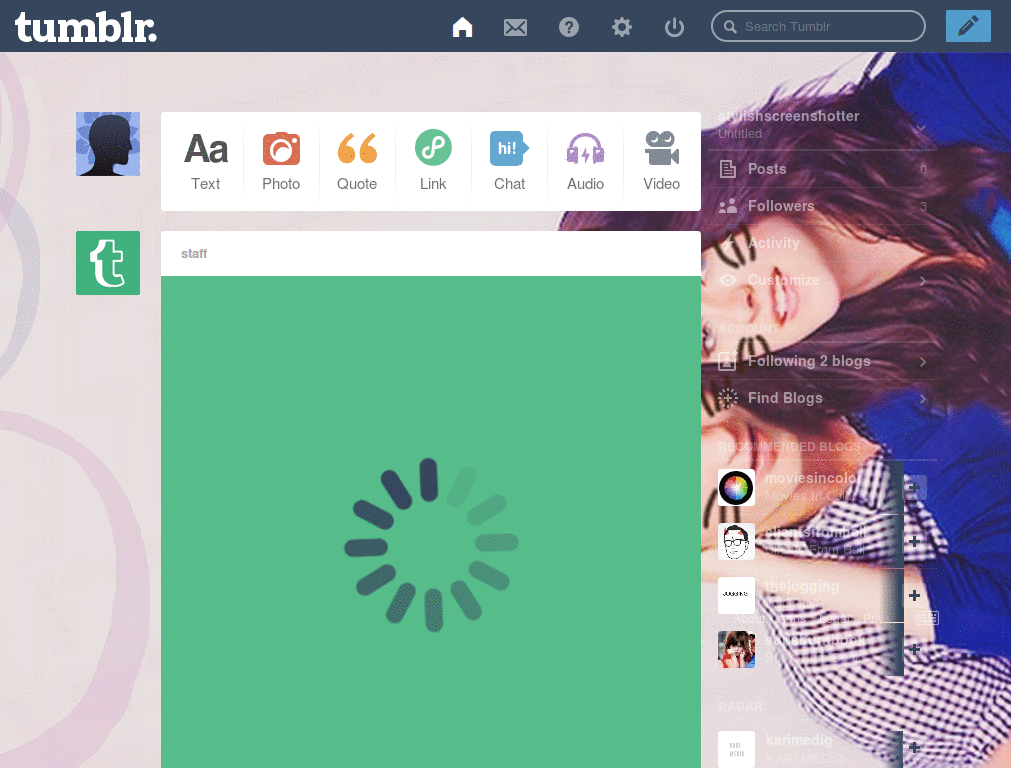Open moviesincolor blog avatar
This screenshot has height=768, width=1024.
(x=736, y=487)
